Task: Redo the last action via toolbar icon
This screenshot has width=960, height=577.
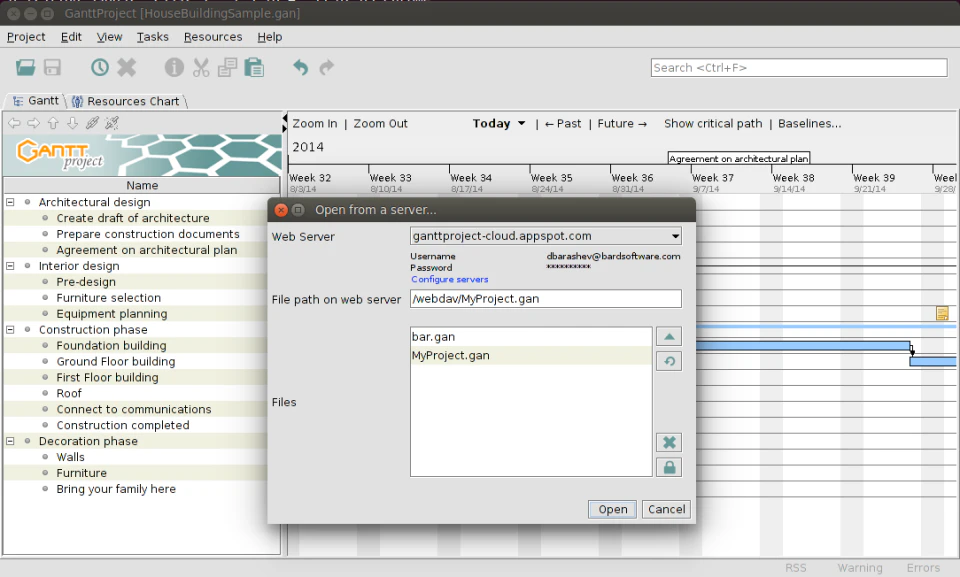Action: (x=327, y=67)
